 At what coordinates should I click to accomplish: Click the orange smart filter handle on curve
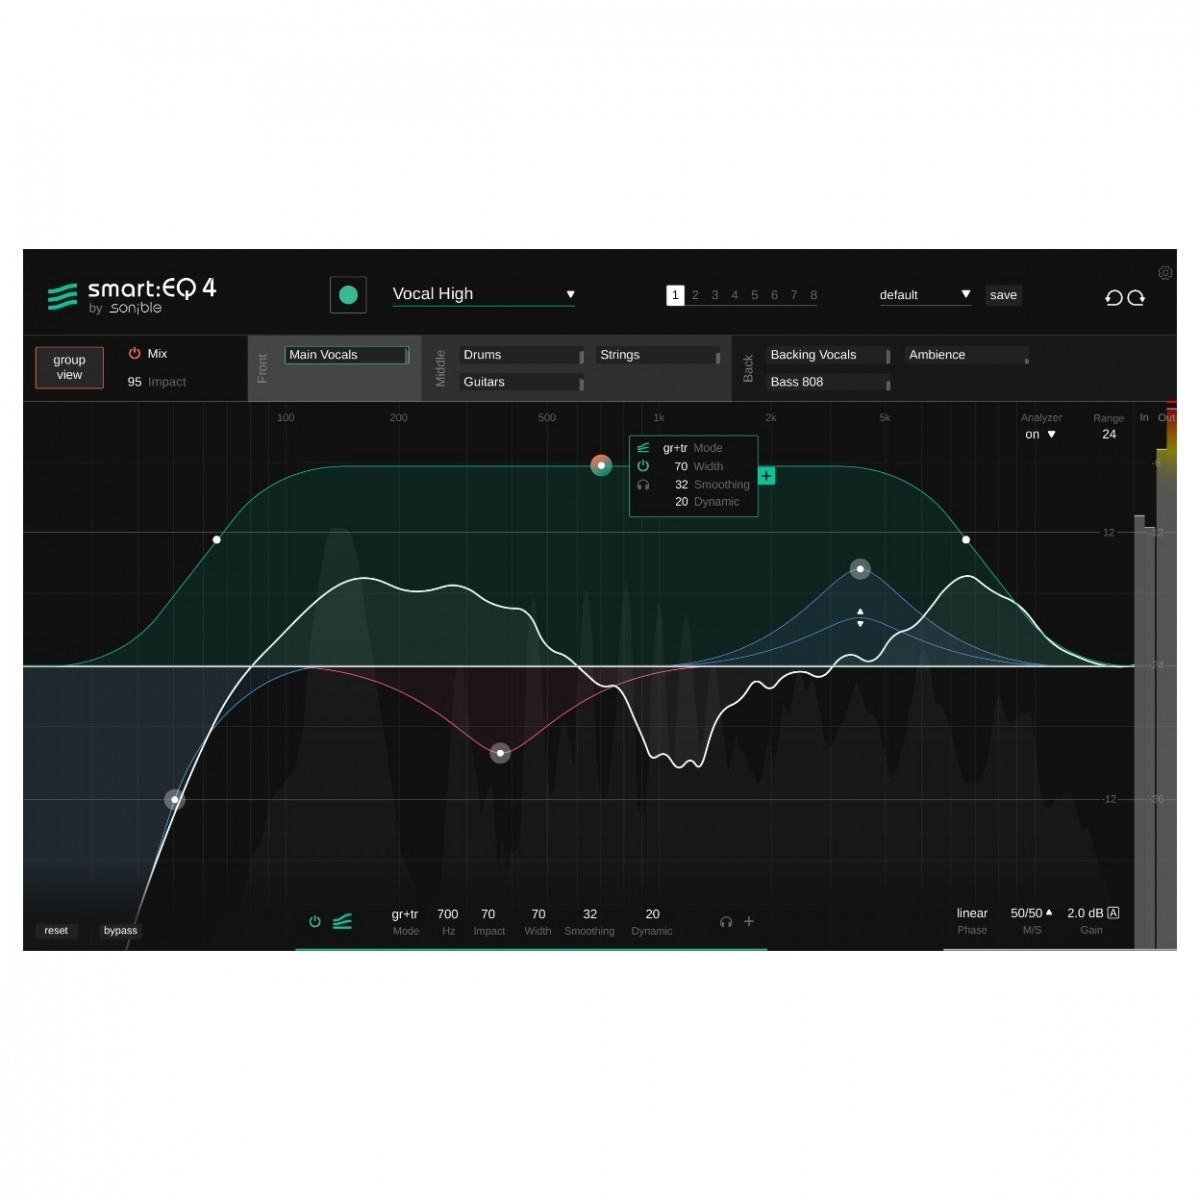(601, 465)
